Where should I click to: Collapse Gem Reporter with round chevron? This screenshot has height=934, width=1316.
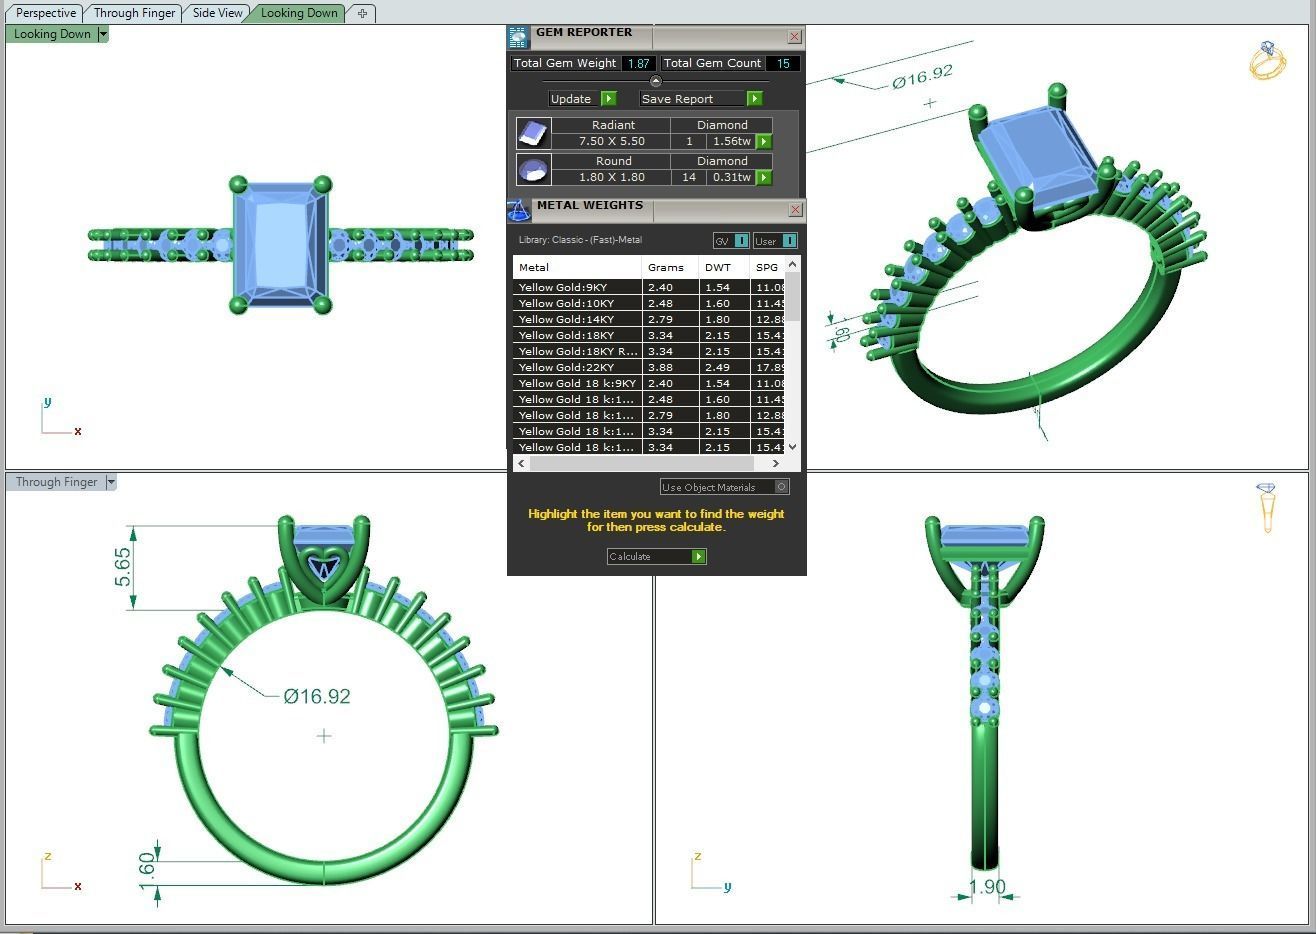point(656,81)
